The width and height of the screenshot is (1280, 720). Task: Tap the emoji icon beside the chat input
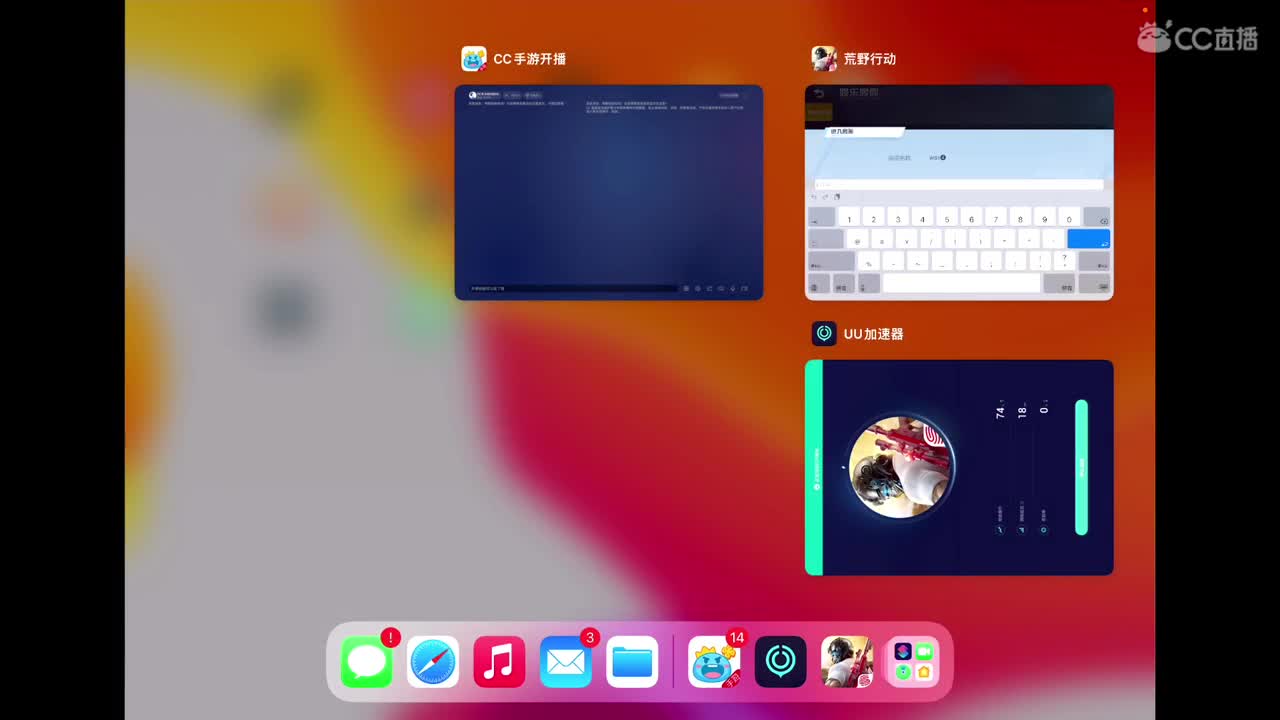click(686, 288)
